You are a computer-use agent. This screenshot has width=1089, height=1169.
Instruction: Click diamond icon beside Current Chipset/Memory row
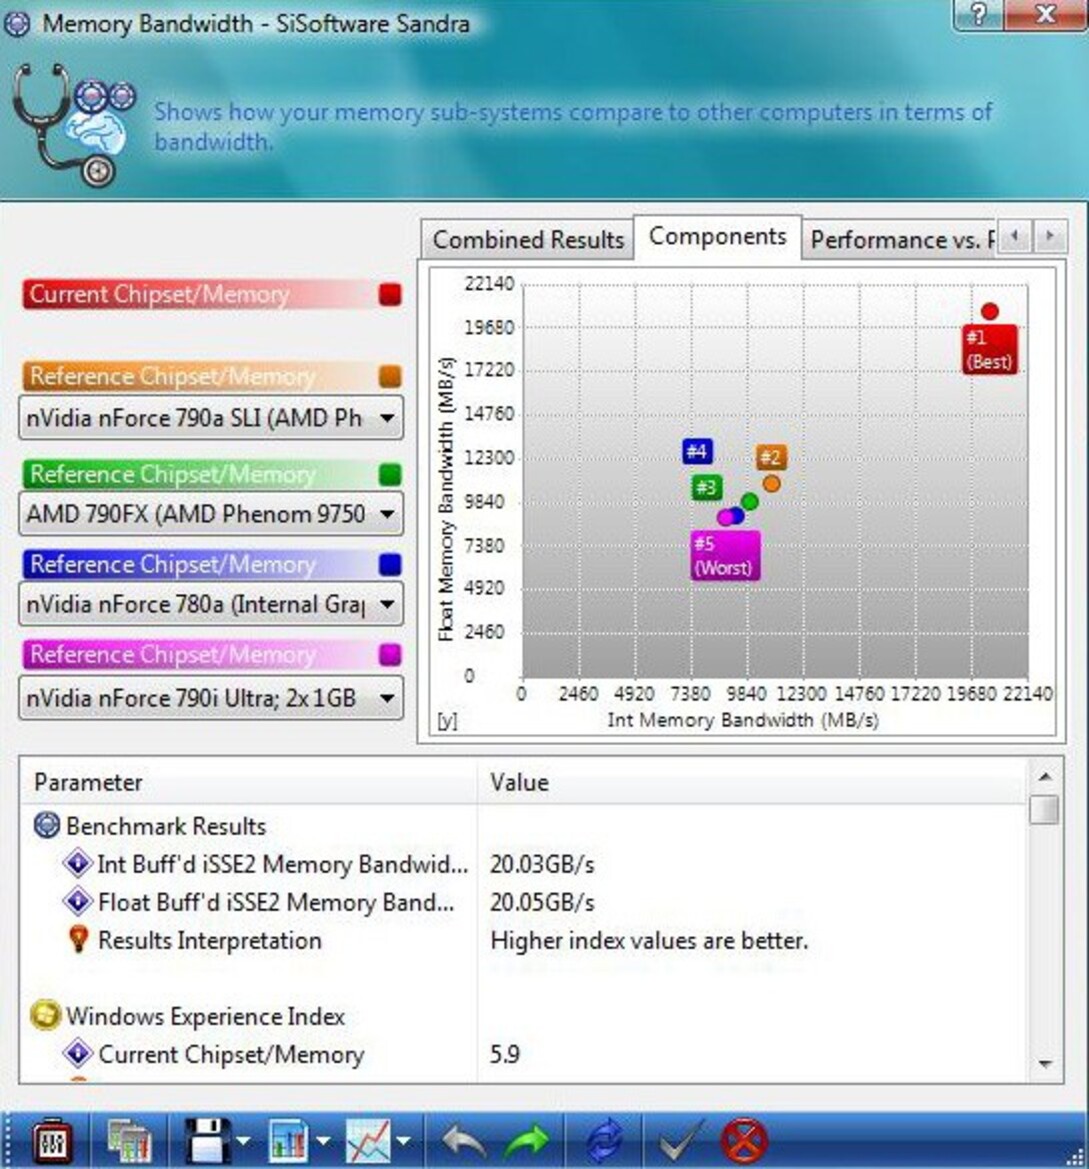78,1053
